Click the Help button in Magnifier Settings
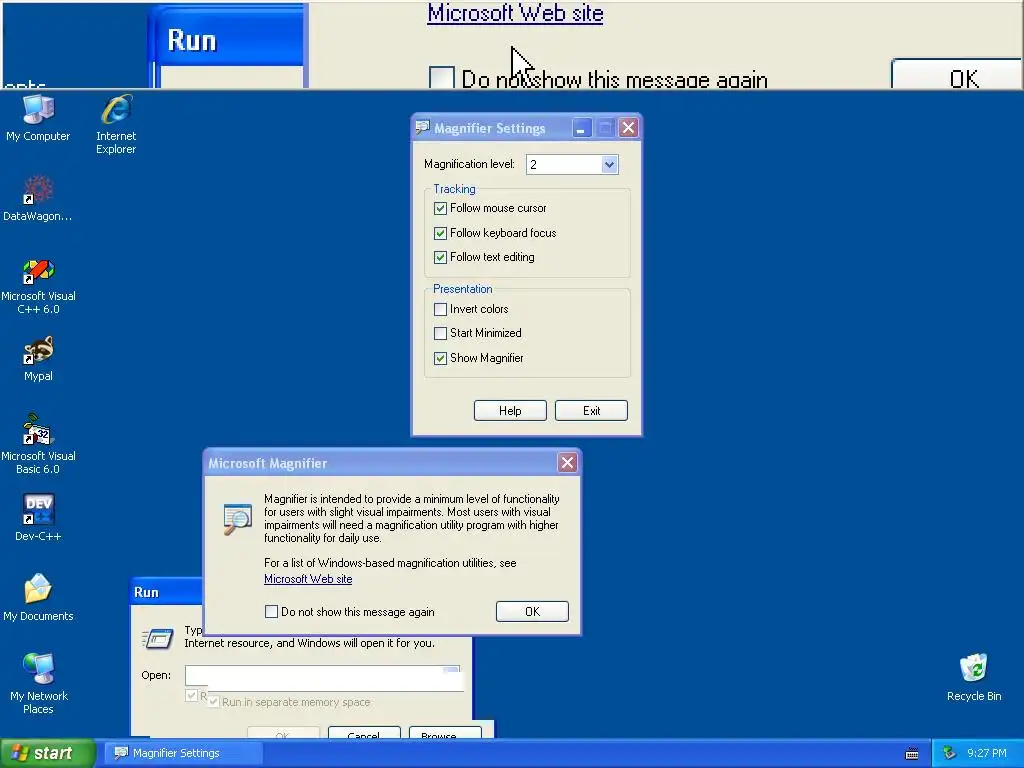Screen dimensions: 1024x768 pyautogui.click(x=510, y=411)
